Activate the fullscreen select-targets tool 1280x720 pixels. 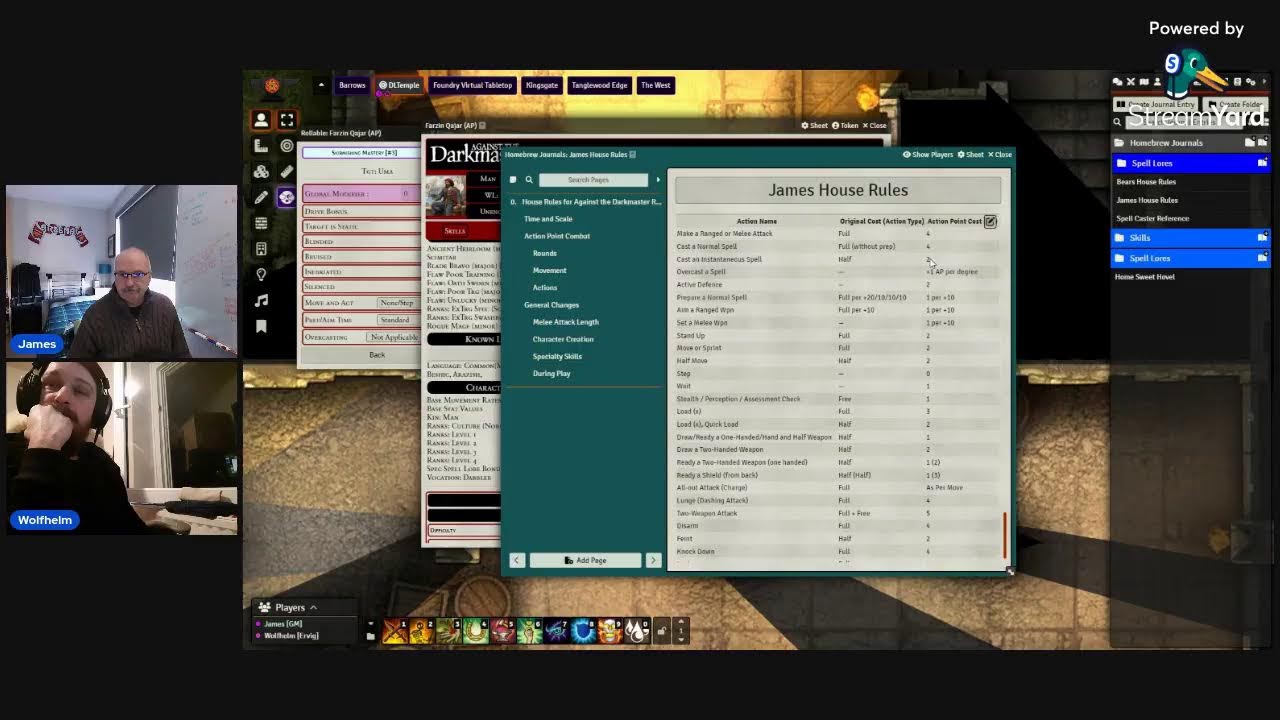pyautogui.click(x=287, y=120)
